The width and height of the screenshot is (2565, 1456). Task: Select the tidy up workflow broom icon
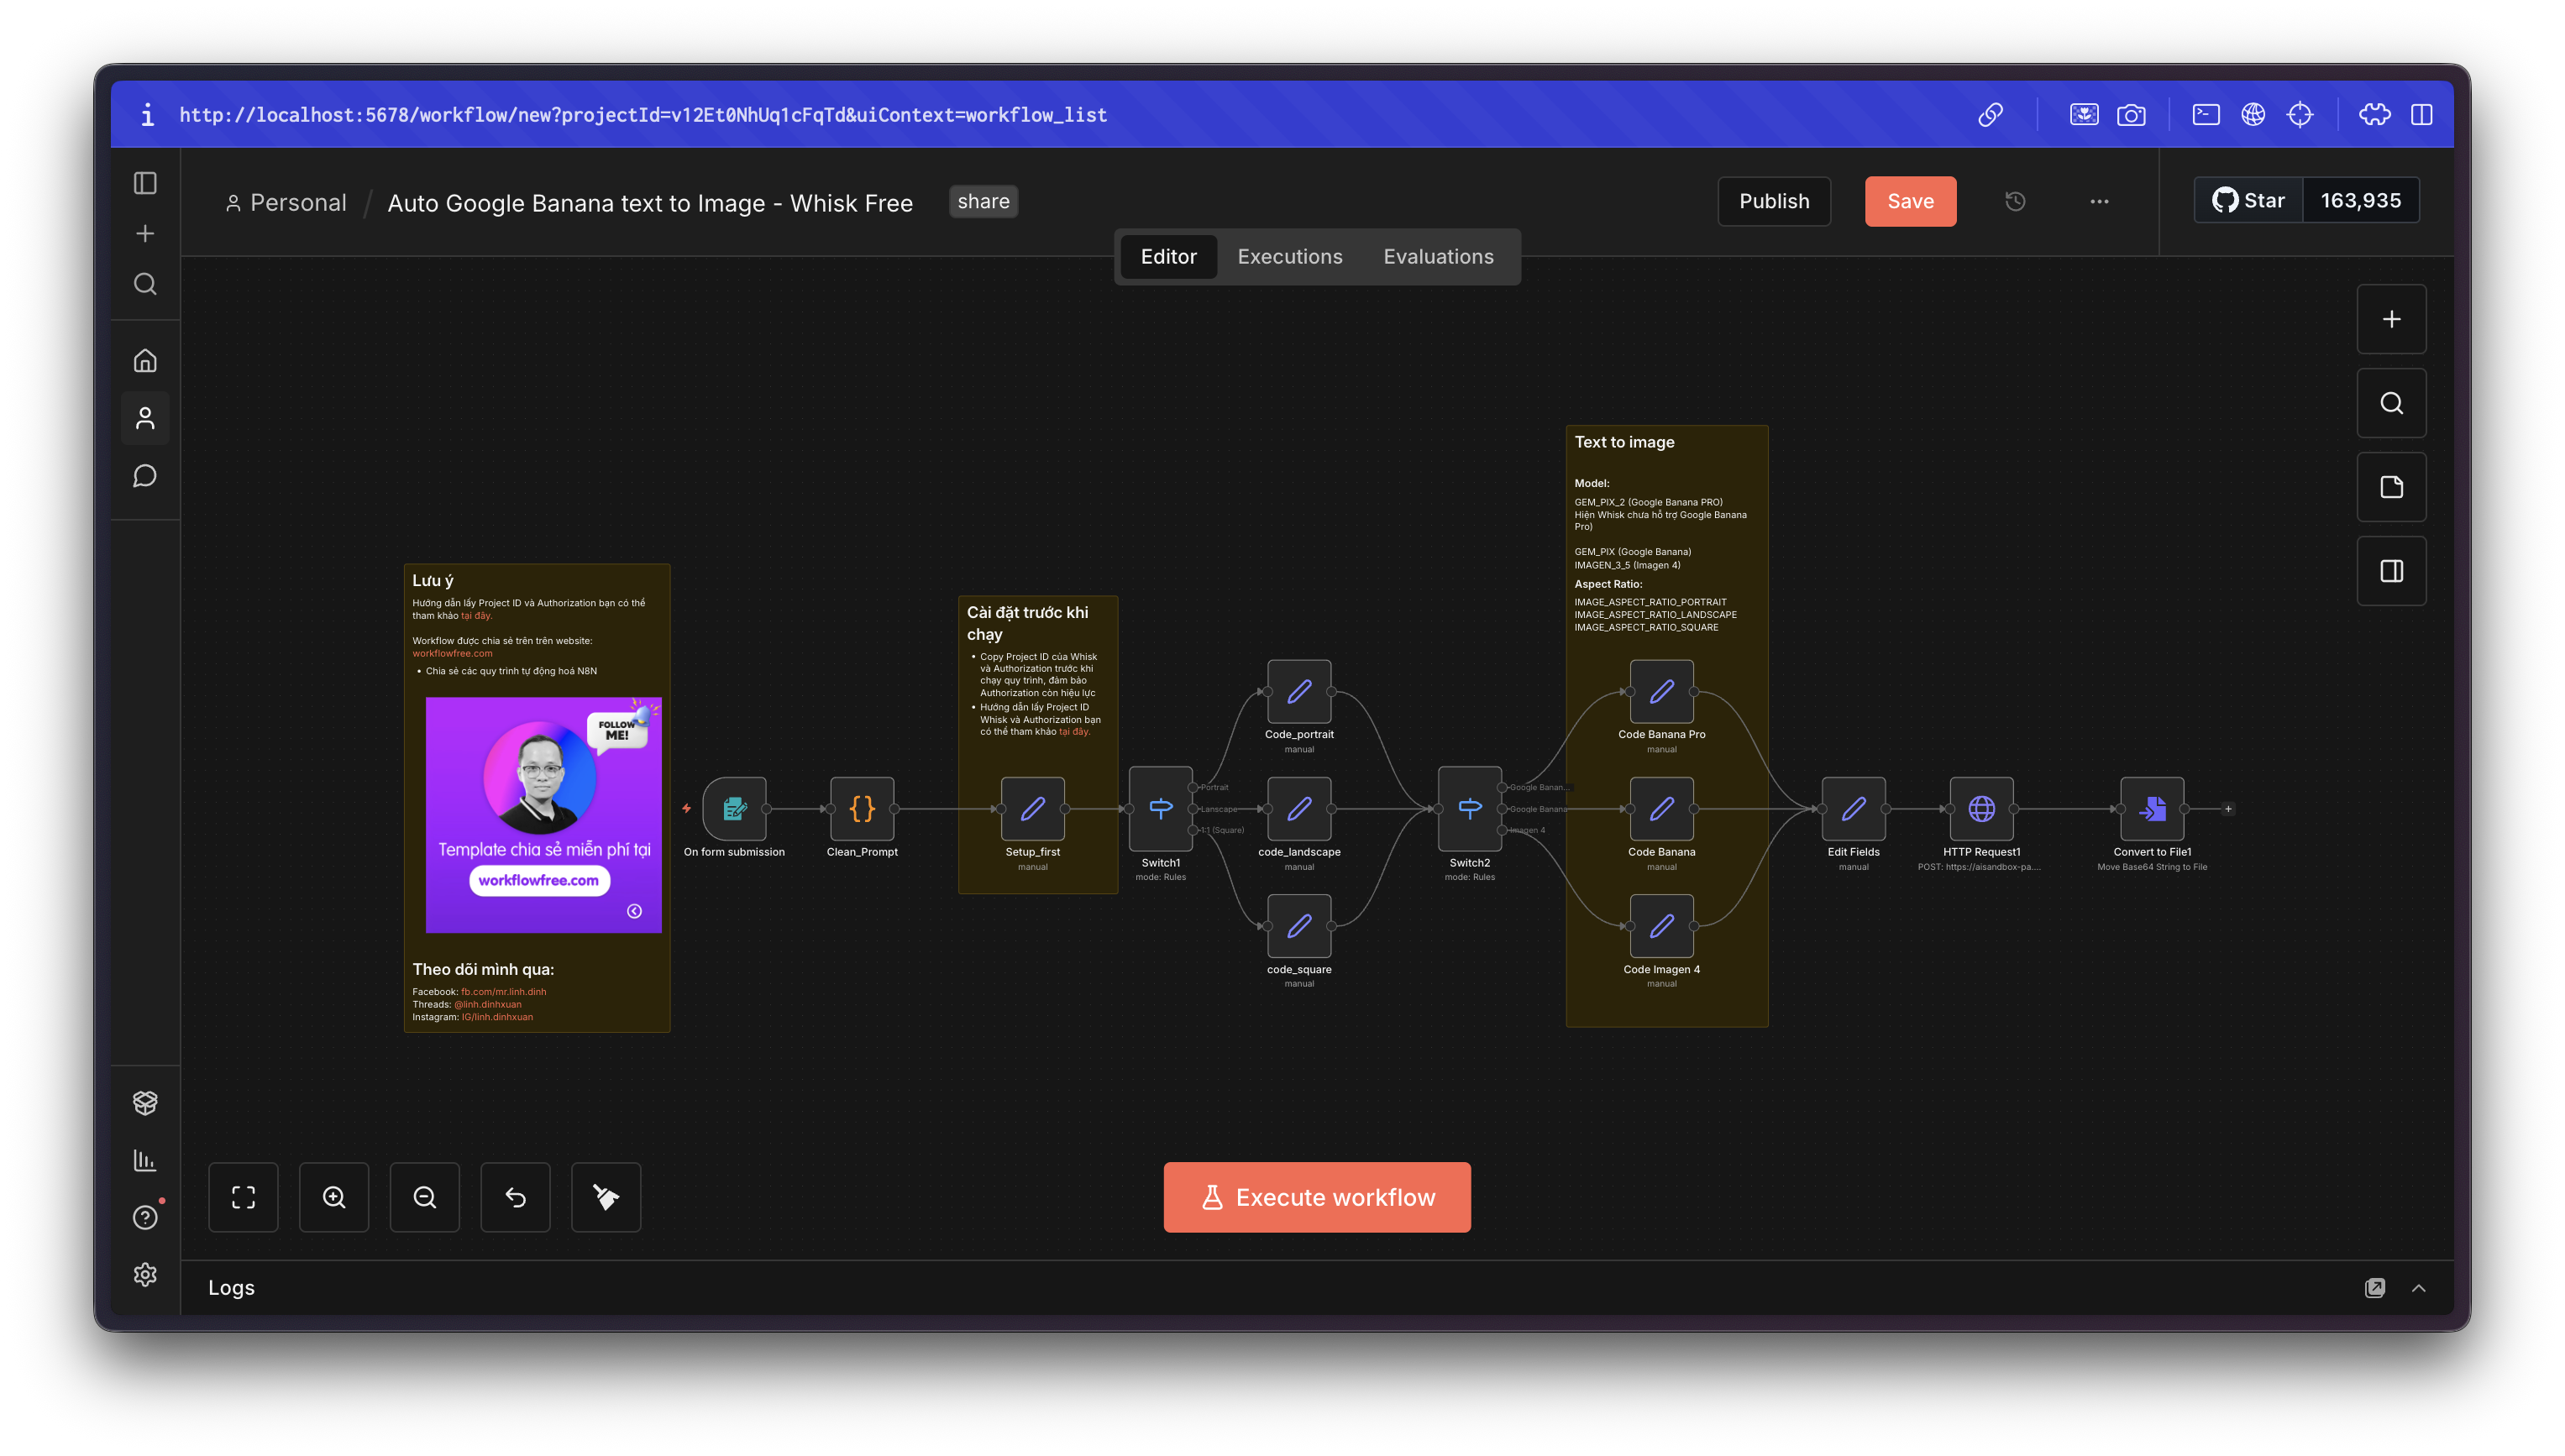[x=605, y=1197]
